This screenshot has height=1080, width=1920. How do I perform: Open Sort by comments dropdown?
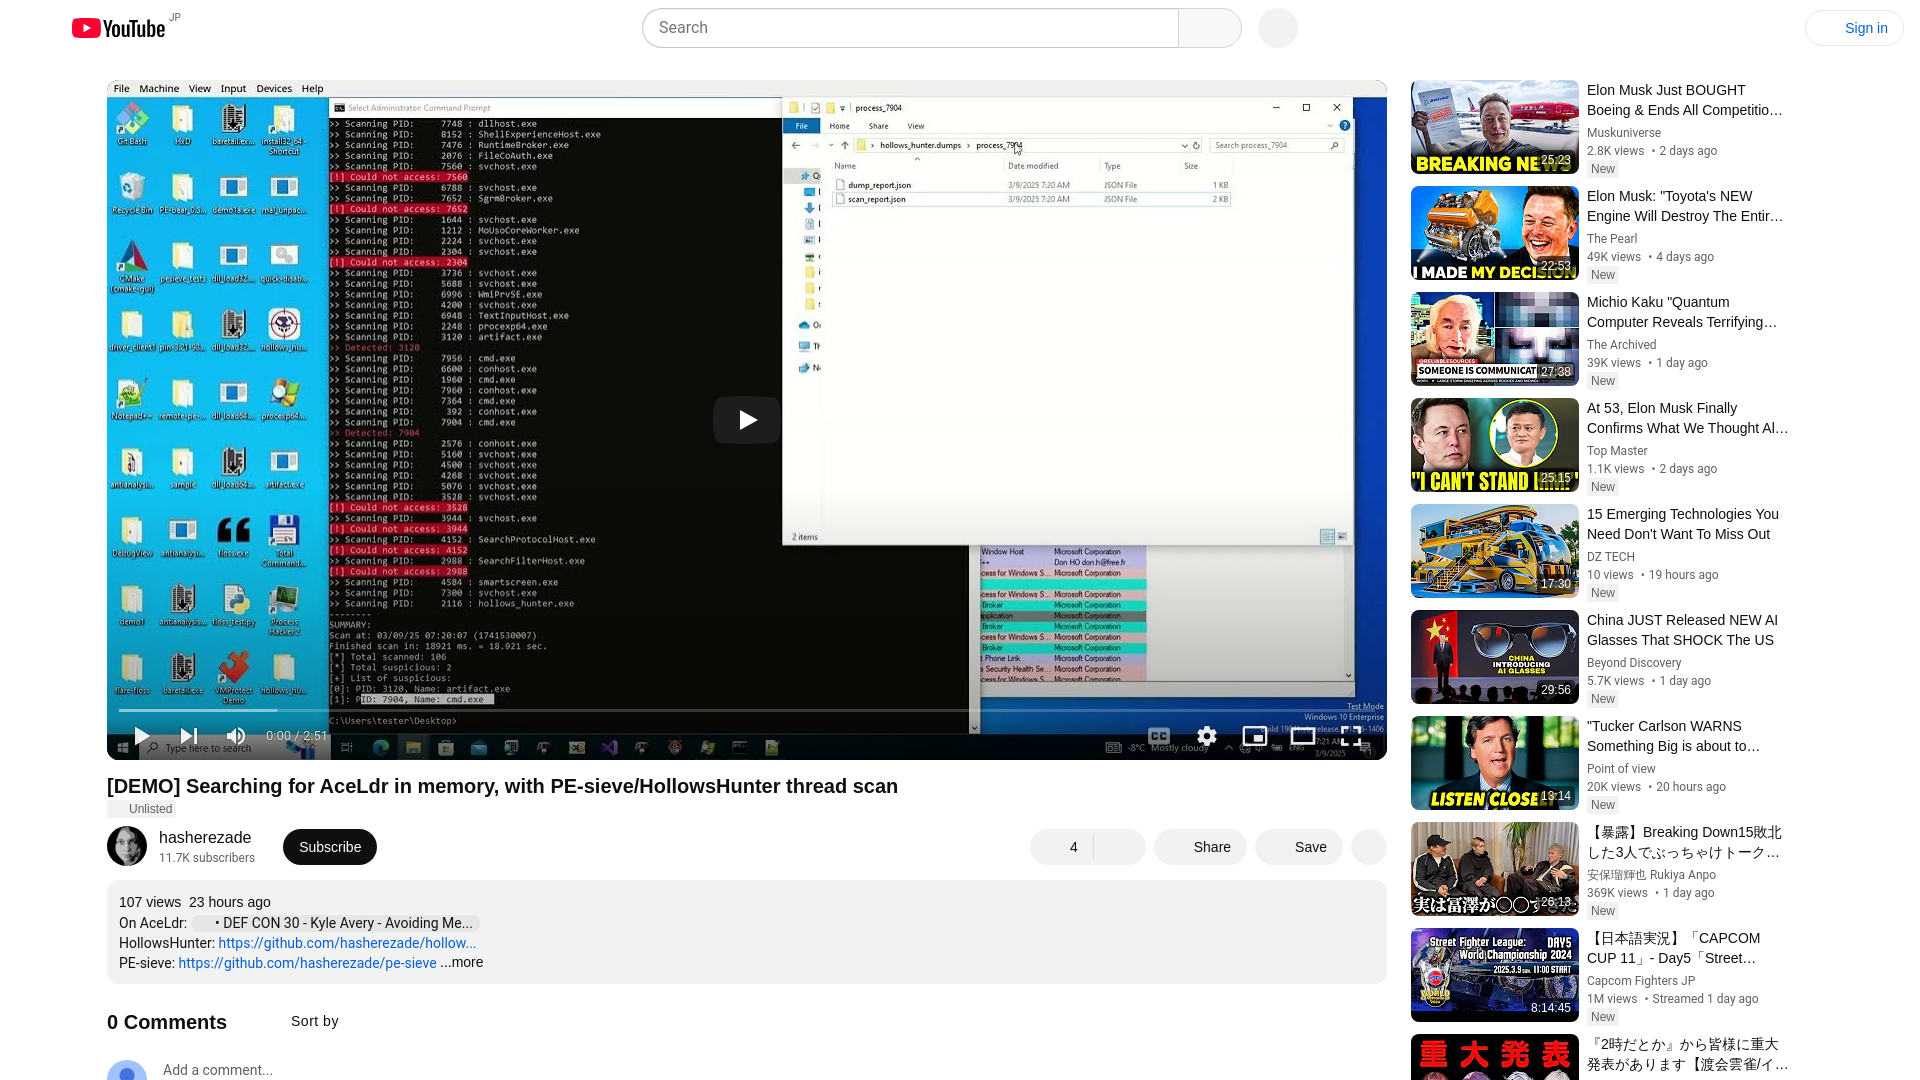(x=314, y=1021)
